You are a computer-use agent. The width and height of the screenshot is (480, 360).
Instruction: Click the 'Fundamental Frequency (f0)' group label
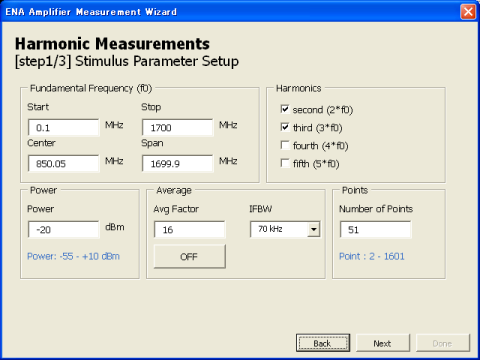click(x=91, y=88)
